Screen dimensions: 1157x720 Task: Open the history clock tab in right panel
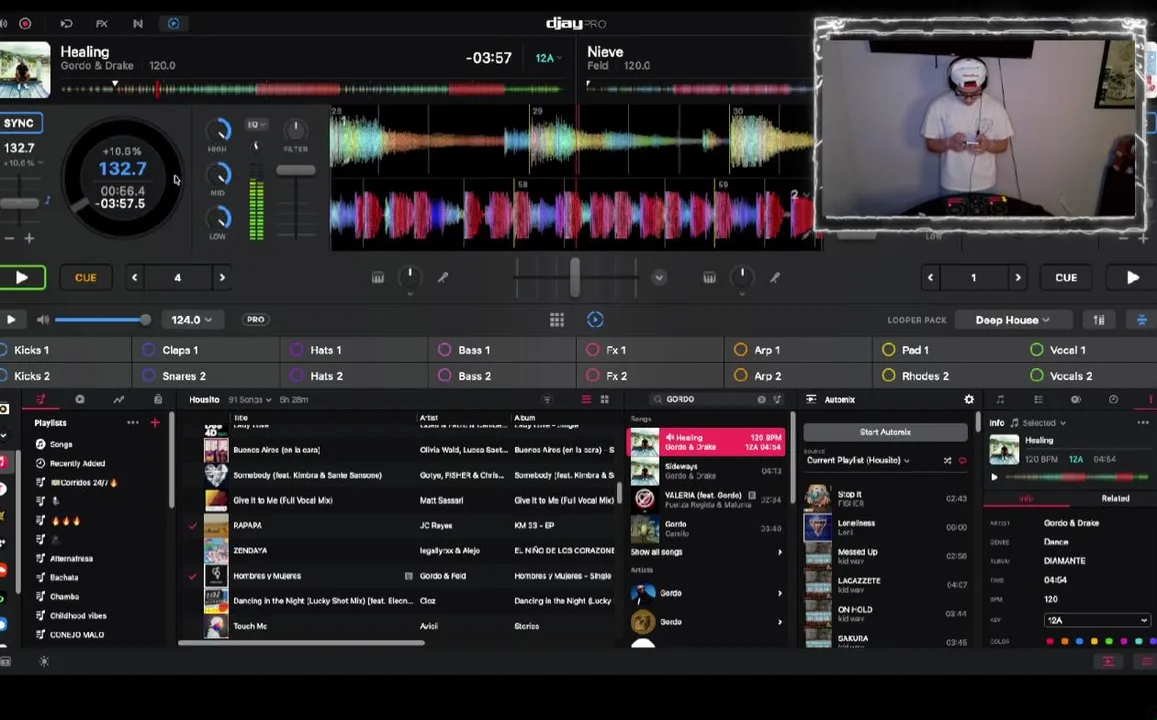[x=1113, y=399]
